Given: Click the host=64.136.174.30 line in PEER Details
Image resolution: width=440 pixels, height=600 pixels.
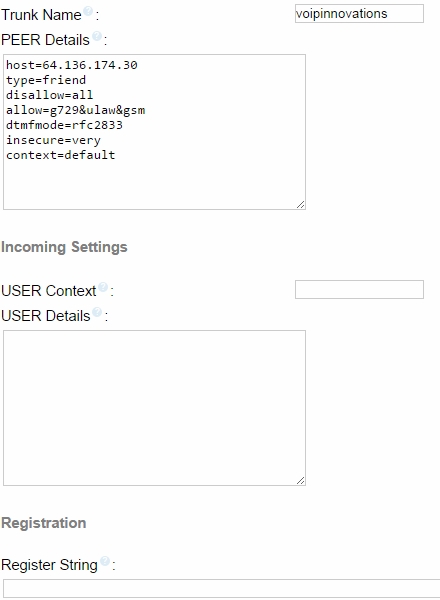Looking at the screenshot, I should point(72,65).
